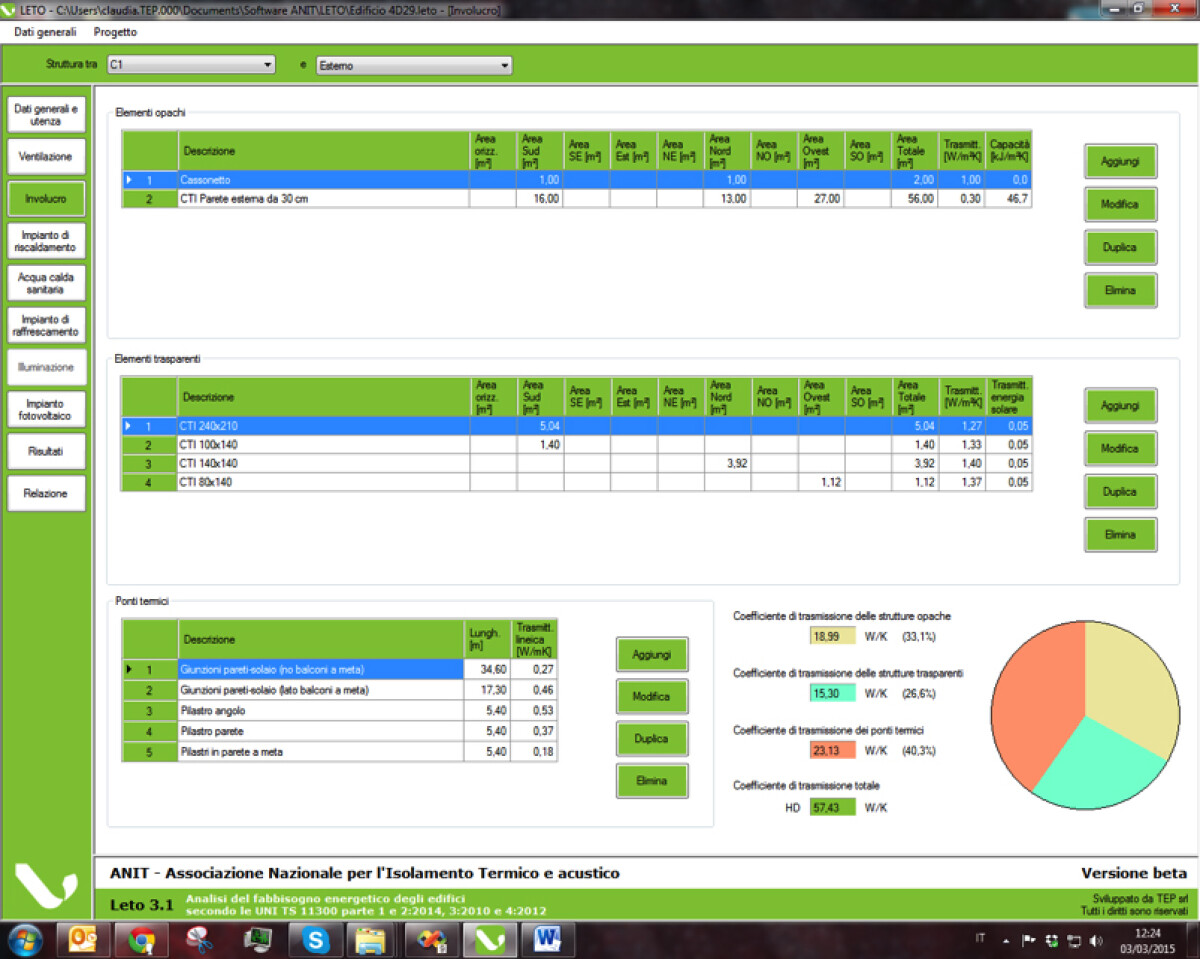Click Modifica in Elementi opachi
The height and width of the screenshot is (959, 1200).
(1120, 204)
